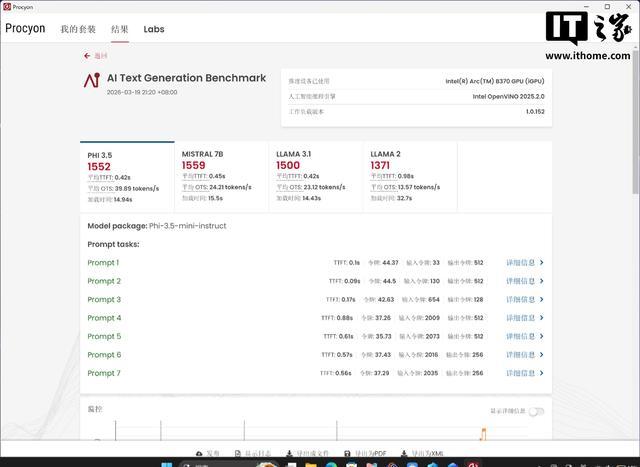Click the 监控 monitoring section heading
640x467 pixels.
pyautogui.click(x=95, y=409)
